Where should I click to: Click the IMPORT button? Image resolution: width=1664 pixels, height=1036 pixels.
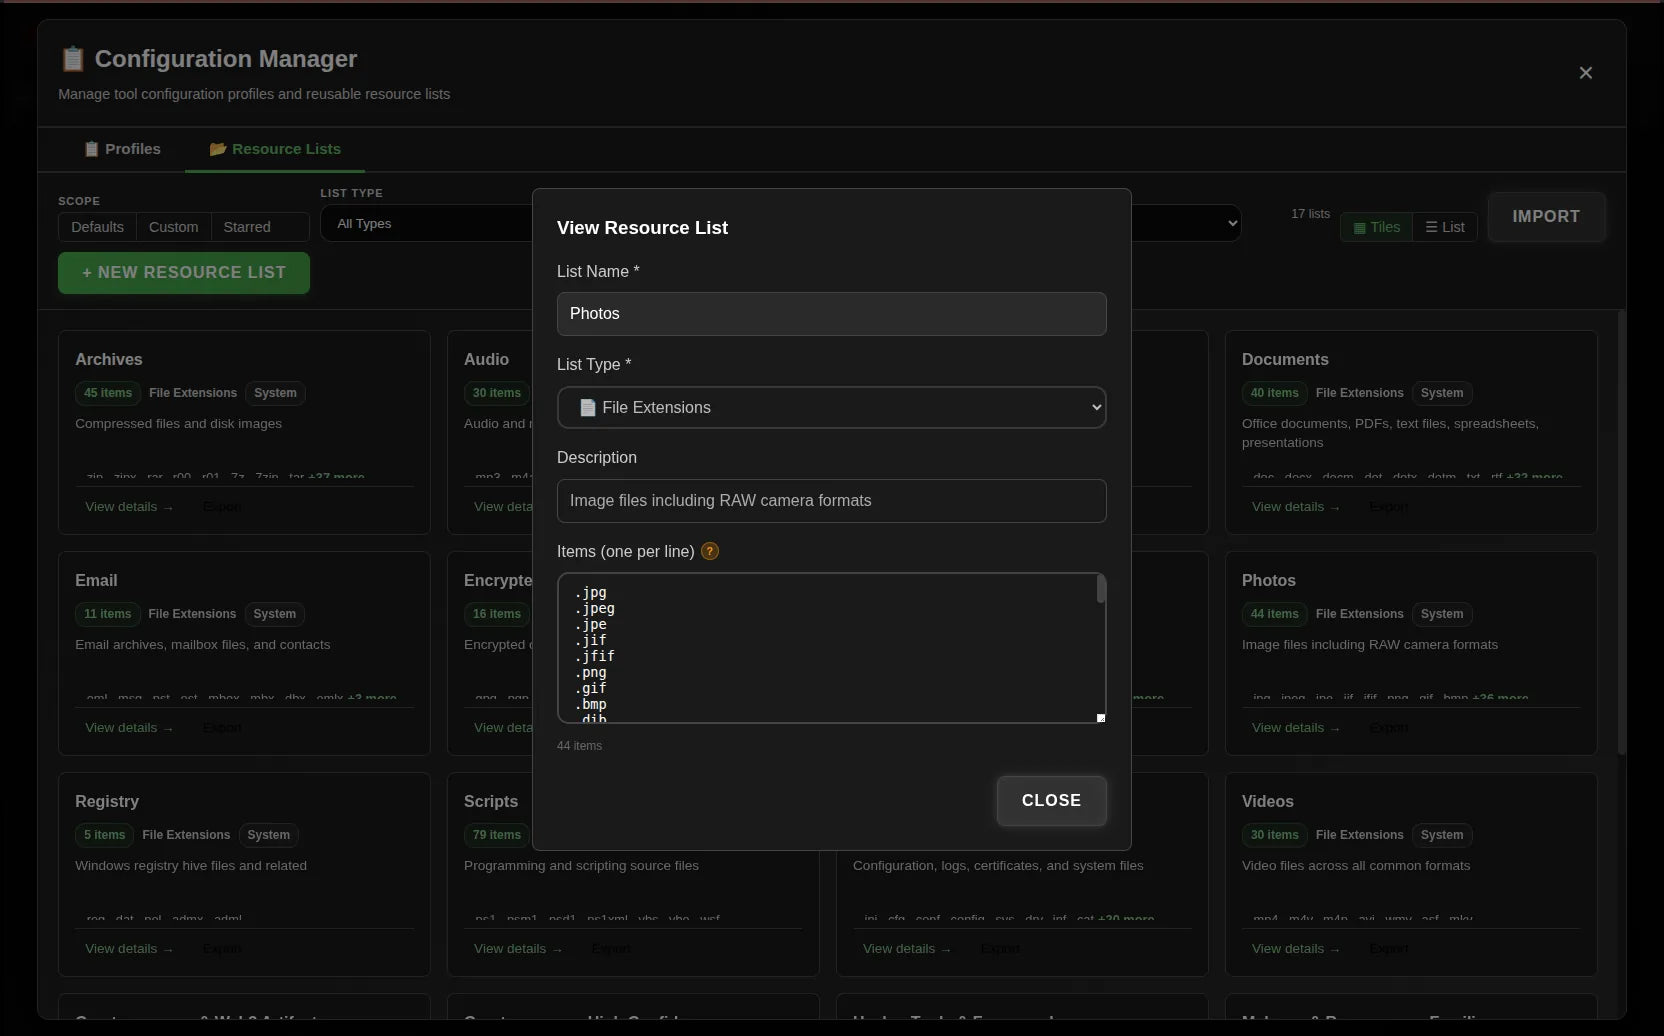click(1546, 216)
